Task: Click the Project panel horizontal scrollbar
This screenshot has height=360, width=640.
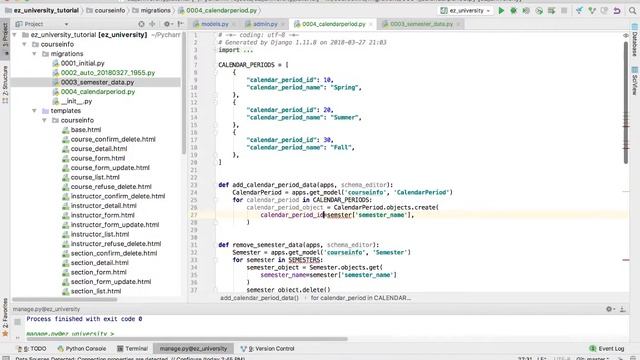Action: point(64,300)
